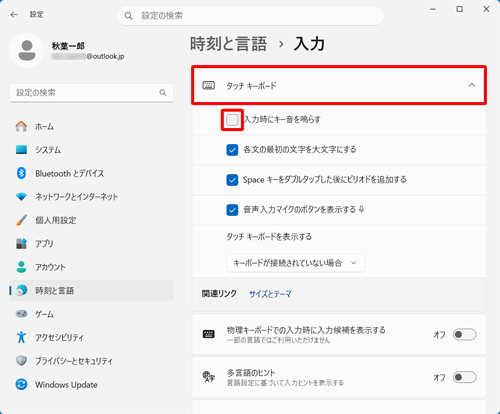Click the ホーム house icon
The image size is (500, 414).
(21, 126)
